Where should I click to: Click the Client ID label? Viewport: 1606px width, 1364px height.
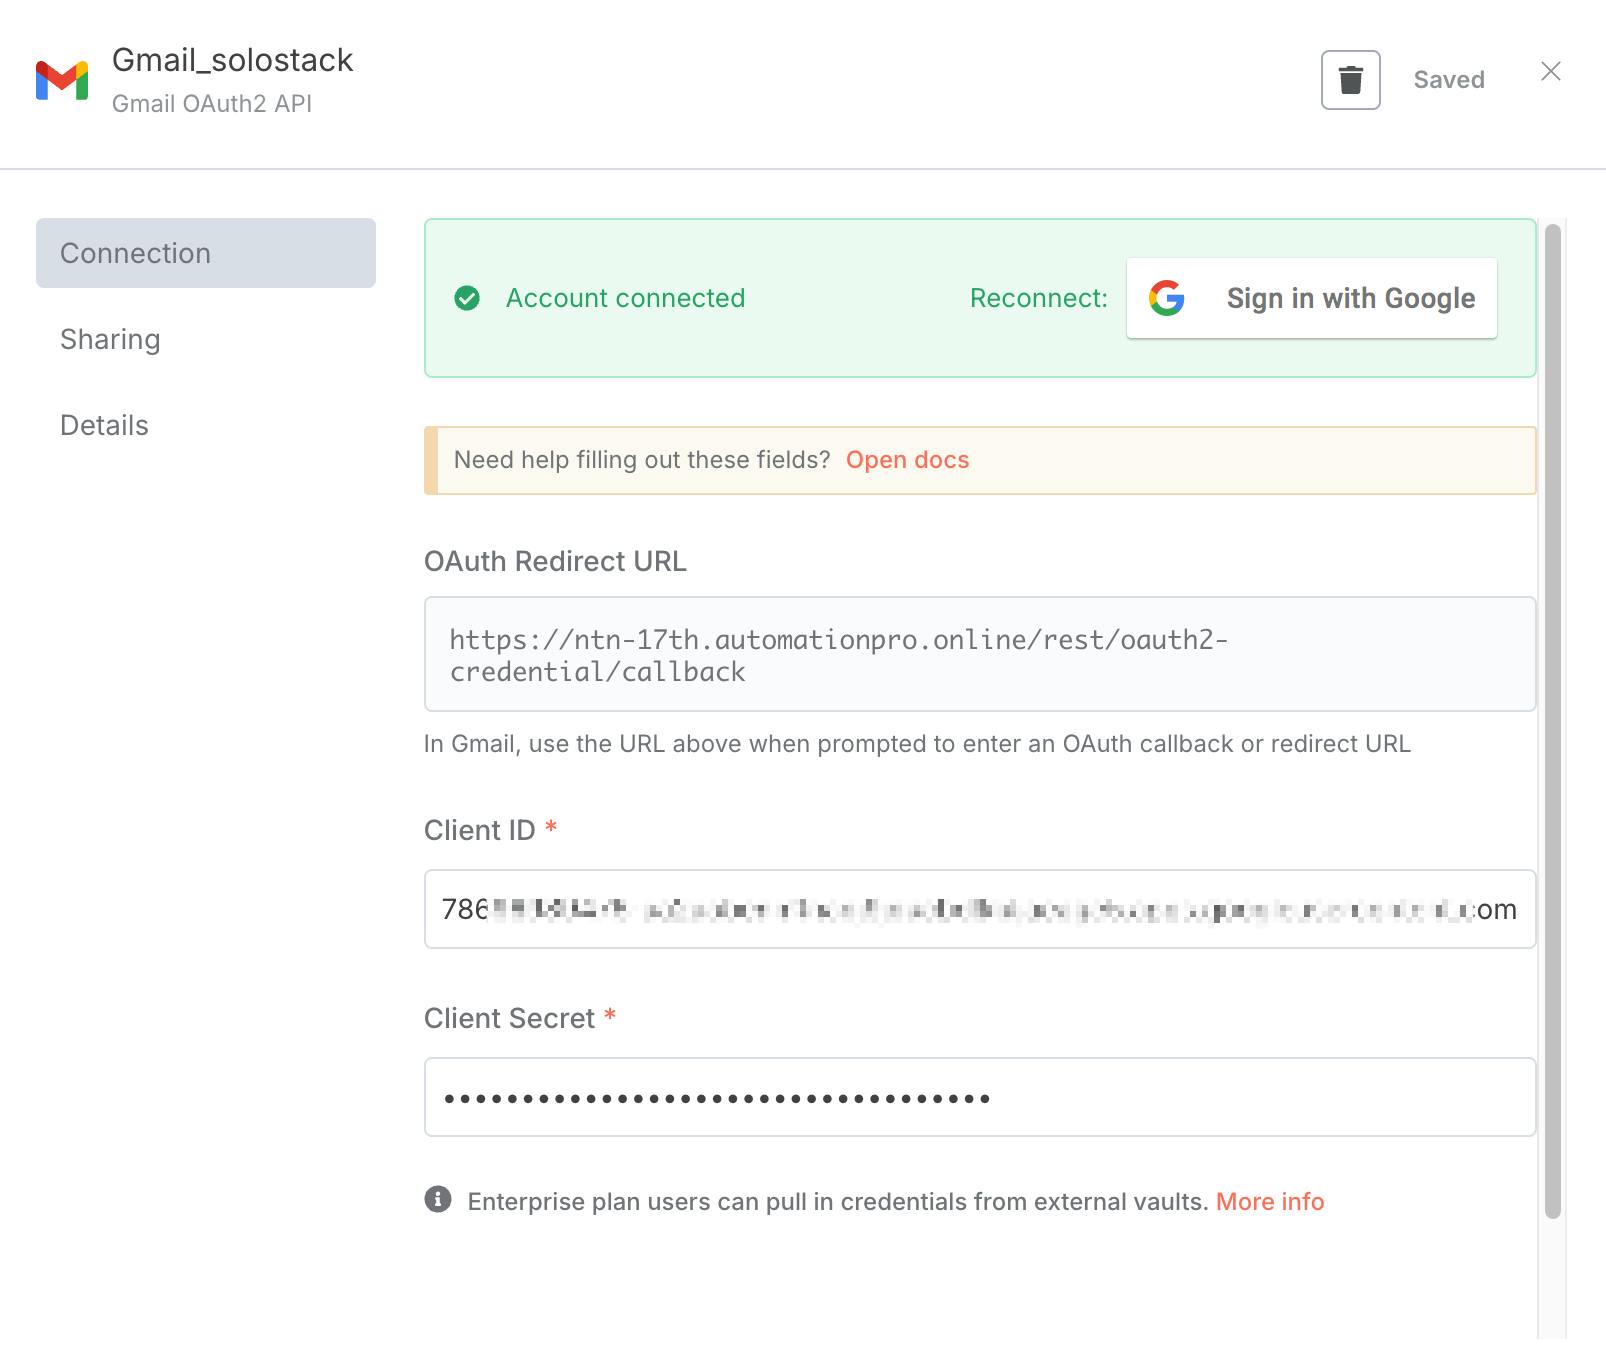480,830
